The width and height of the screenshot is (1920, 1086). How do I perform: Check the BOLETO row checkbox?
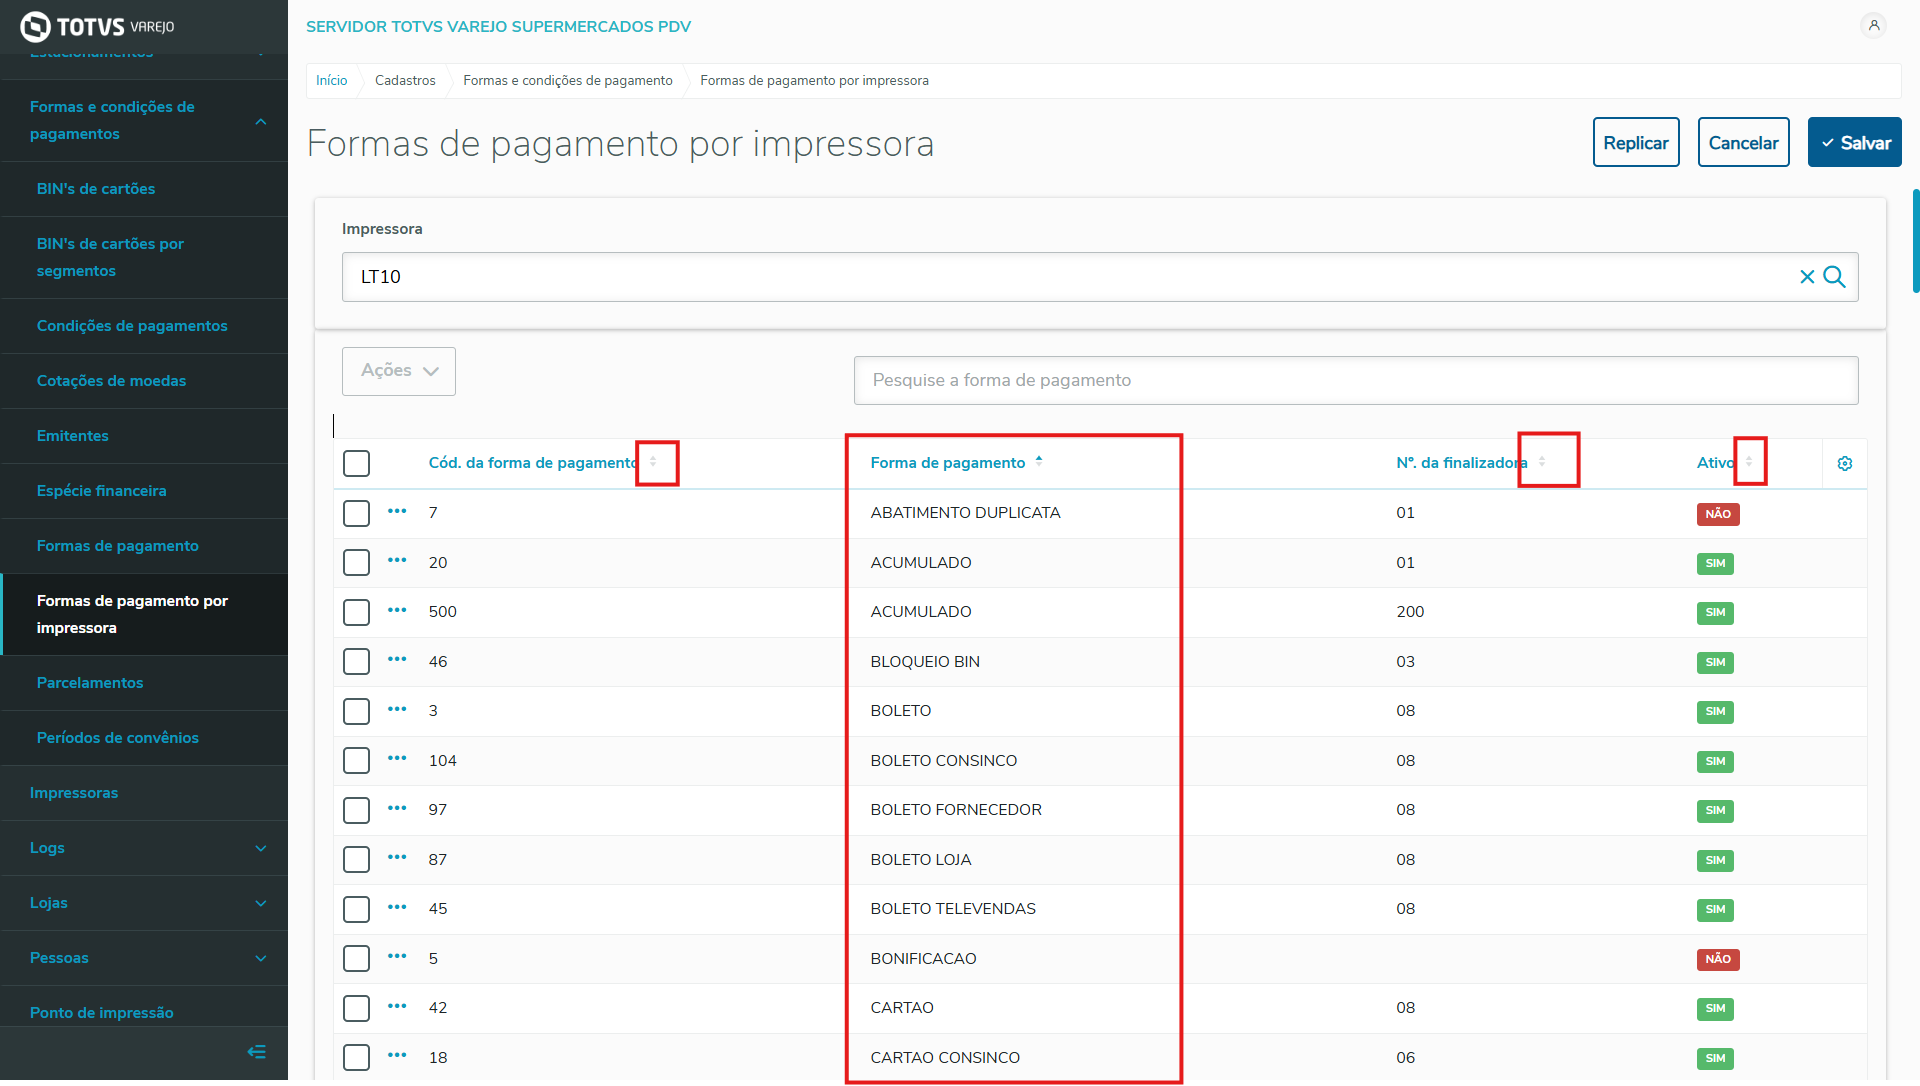[356, 711]
